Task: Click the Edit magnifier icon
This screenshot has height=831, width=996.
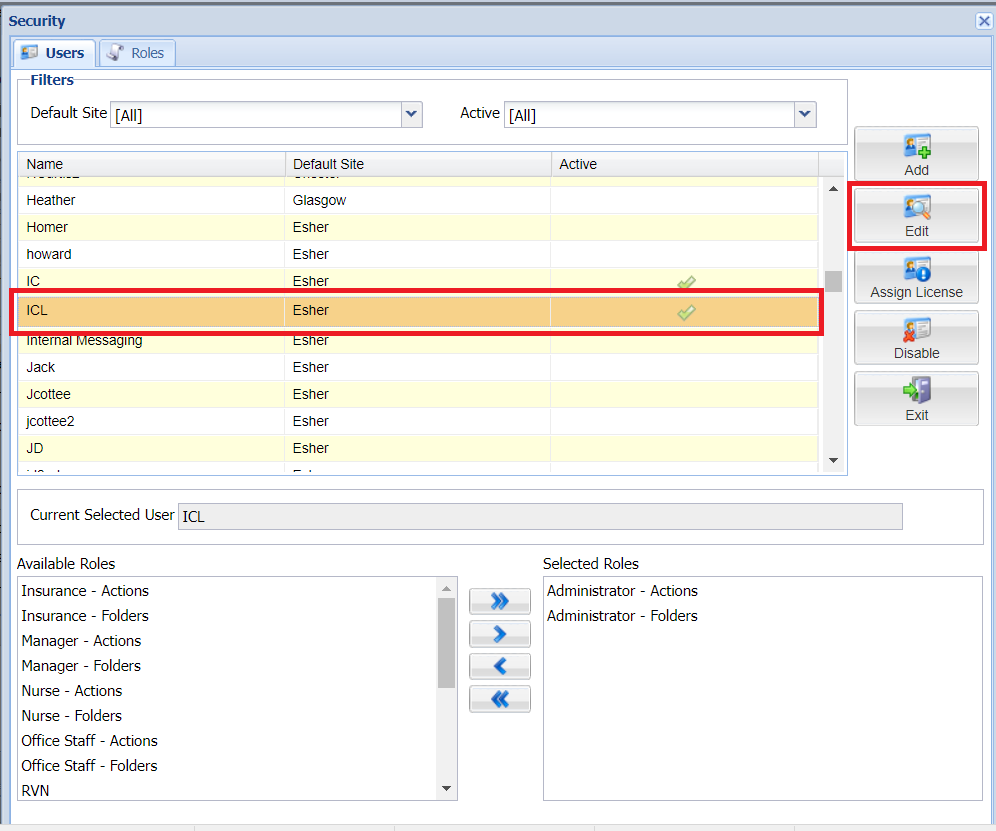Action: (x=917, y=207)
